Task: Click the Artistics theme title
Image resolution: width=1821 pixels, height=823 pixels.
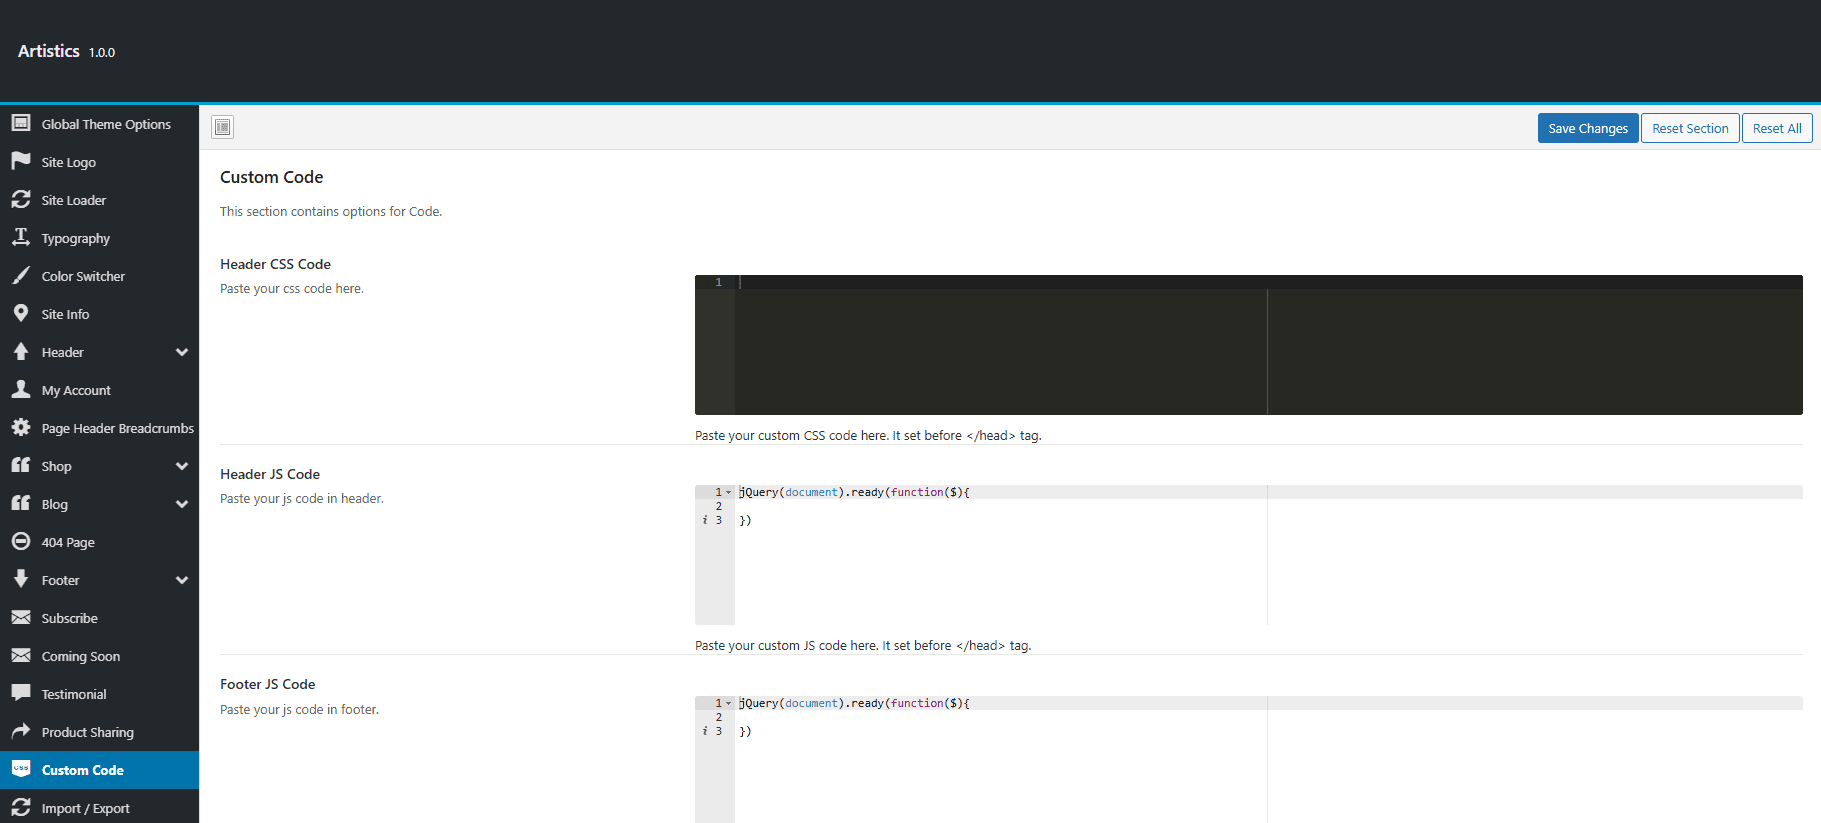Action: coord(49,51)
